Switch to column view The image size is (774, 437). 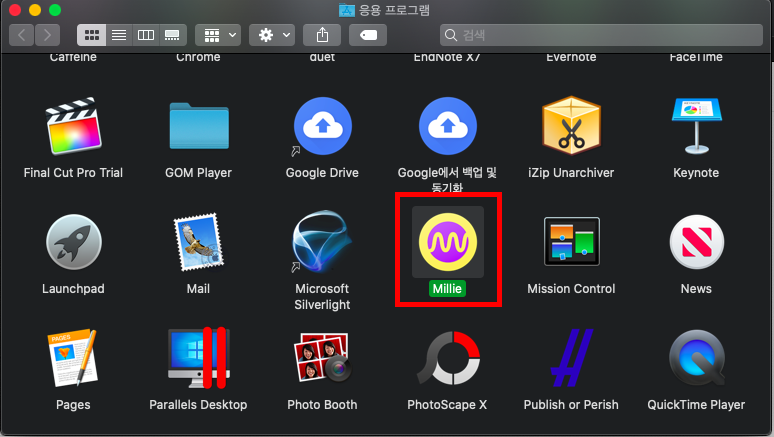click(146, 35)
